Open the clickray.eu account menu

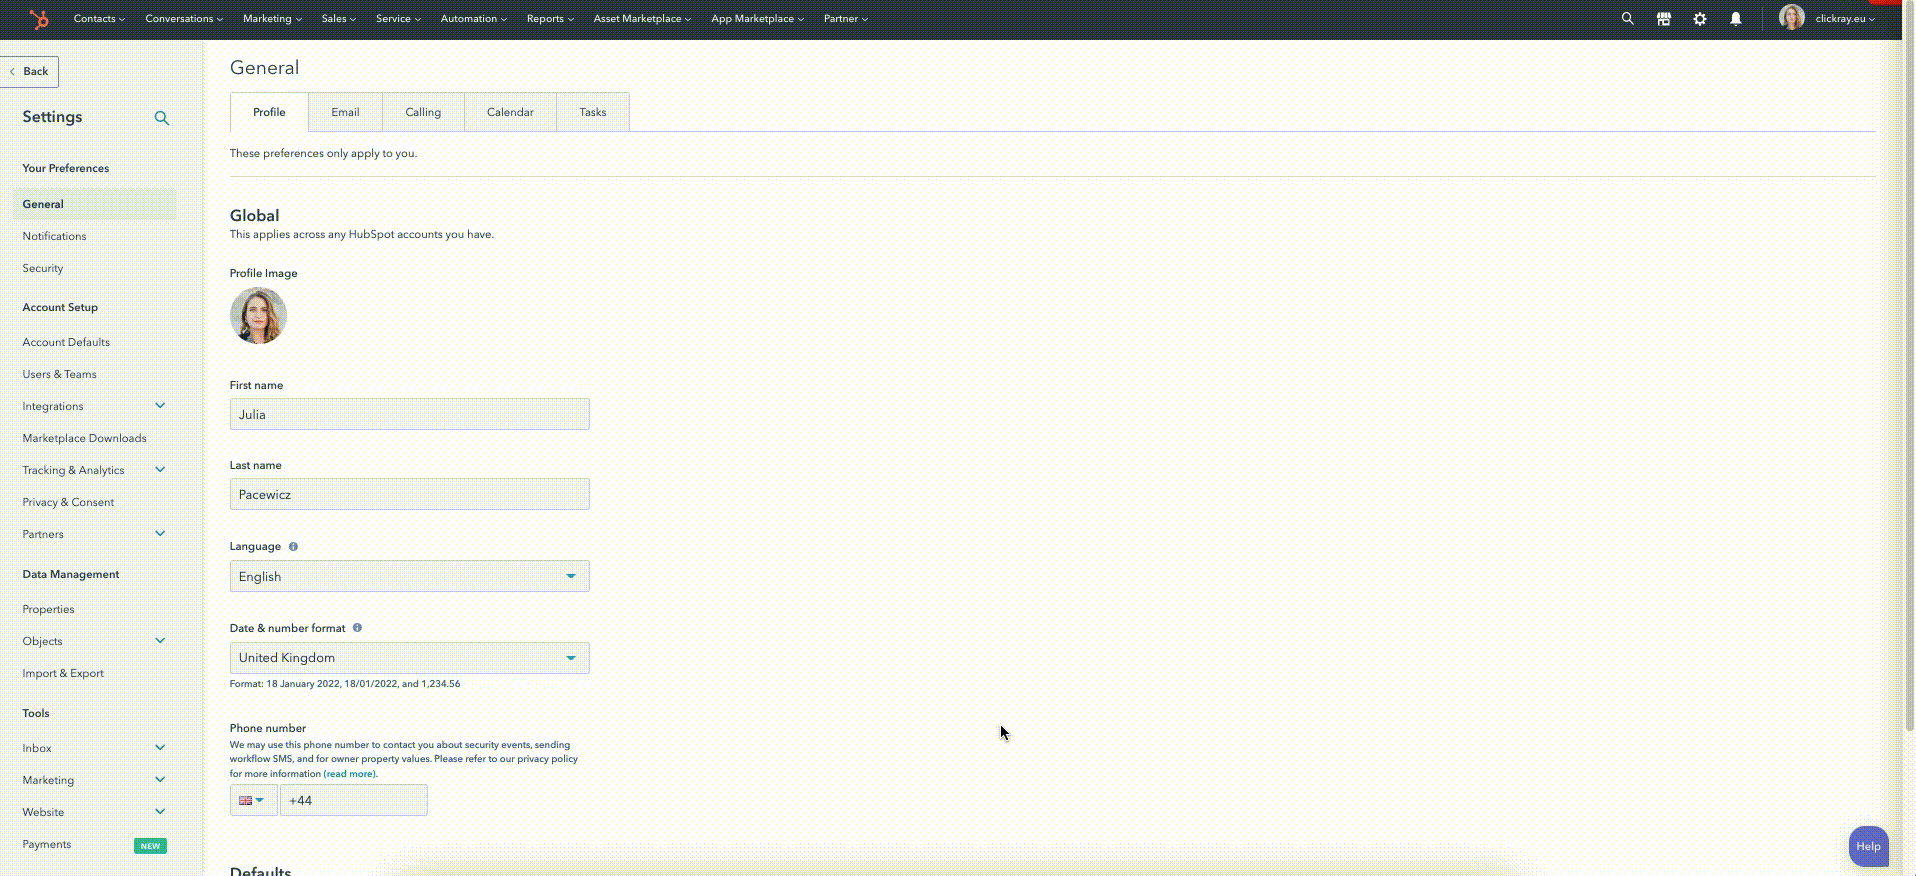pos(1845,19)
